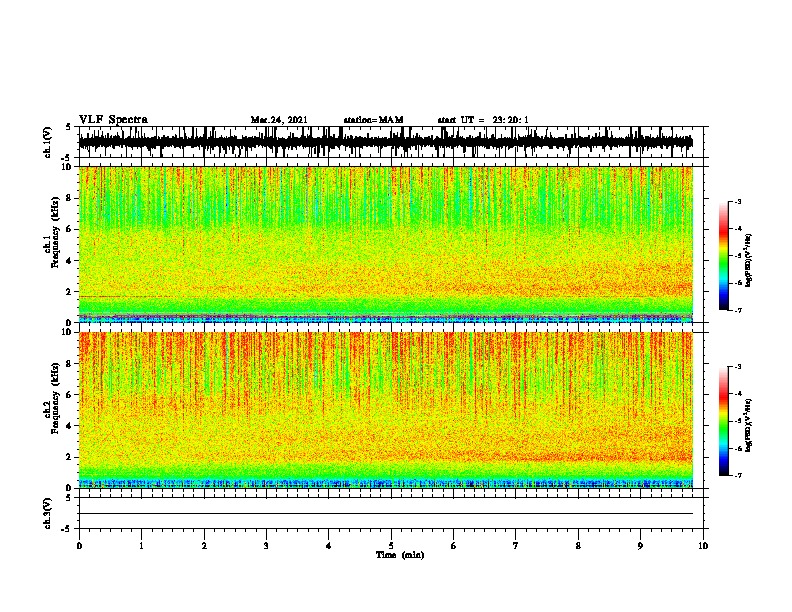This screenshot has width=792, height=612.
Task: Click the "Time (min)" x-axis label
Action: pos(400,555)
